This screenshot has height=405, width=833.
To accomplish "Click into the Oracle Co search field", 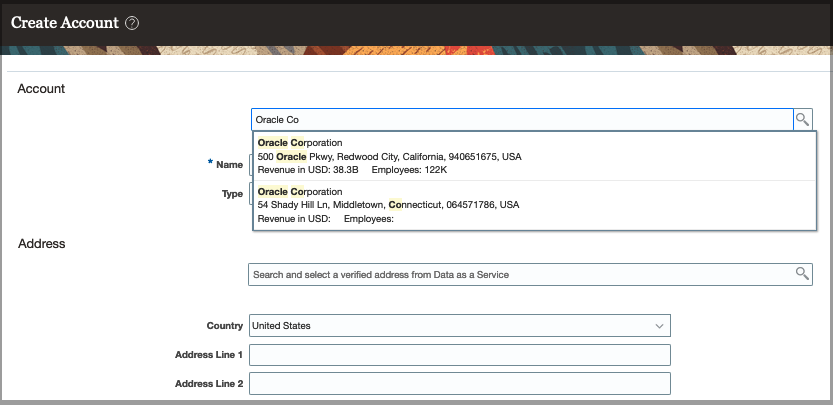I will pos(522,120).
